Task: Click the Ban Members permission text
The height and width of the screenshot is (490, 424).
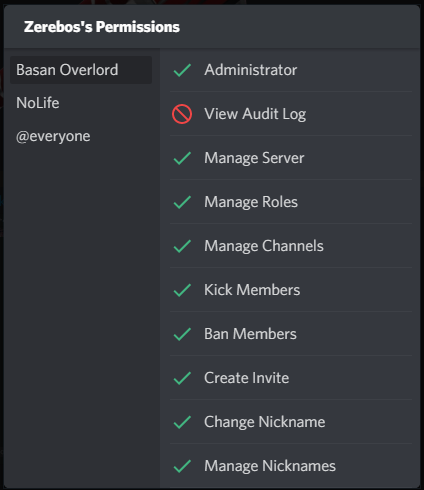Action: tap(250, 334)
